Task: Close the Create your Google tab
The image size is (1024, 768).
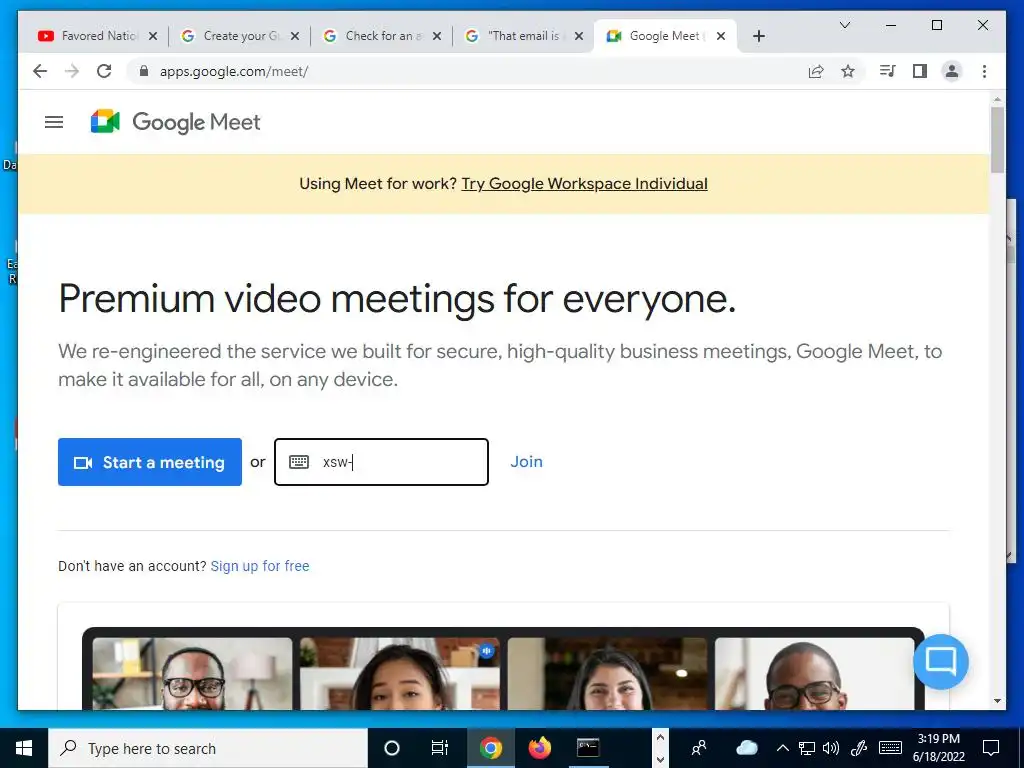Action: (295, 36)
